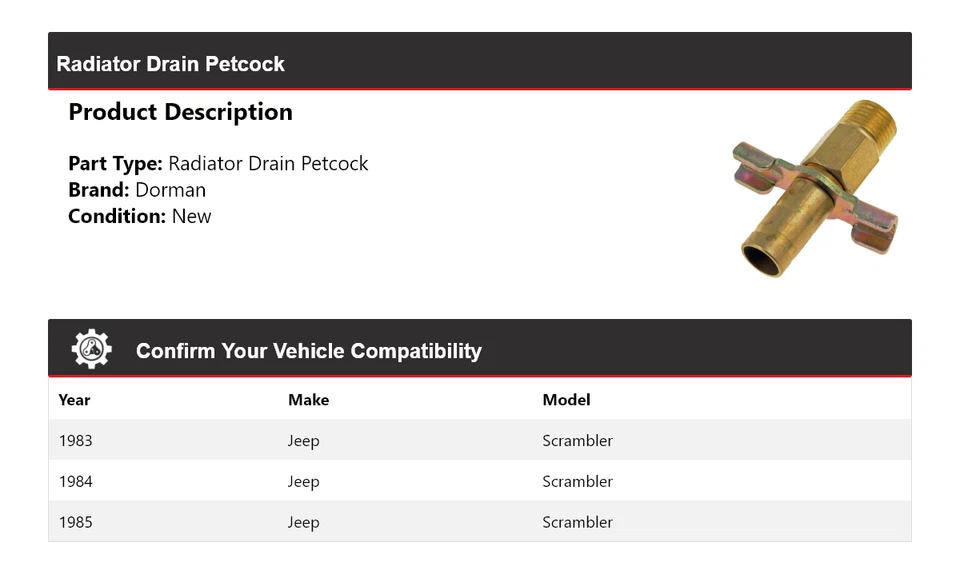Image resolution: width=960 pixels, height=574 pixels.
Task: Click the Product Description heading
Action: [180, 112]
